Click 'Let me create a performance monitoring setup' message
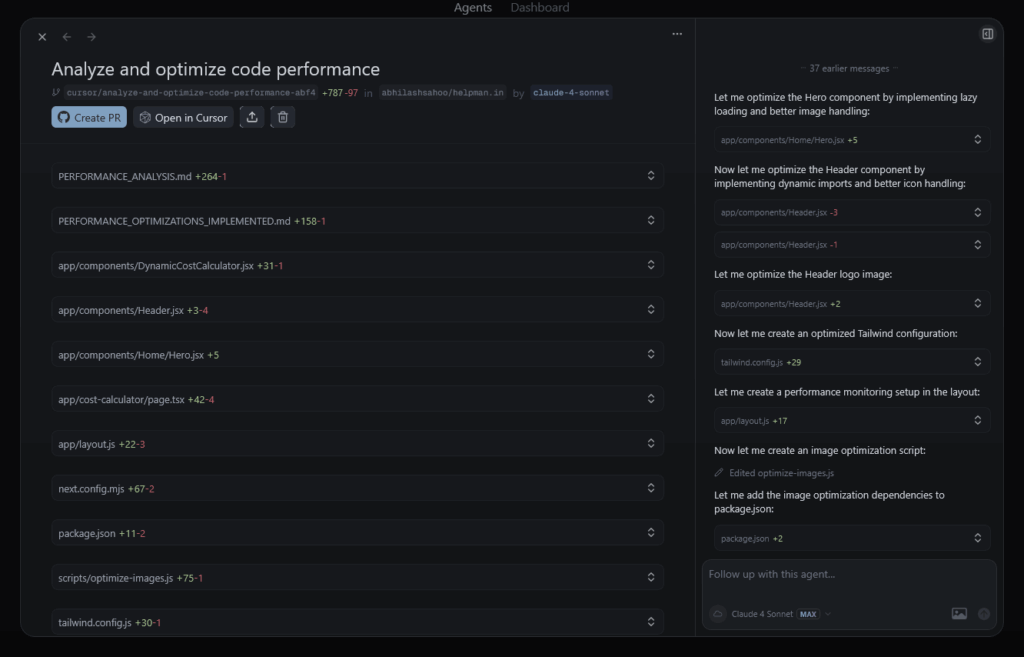1024x657 pixels. [x=847, y=392]
